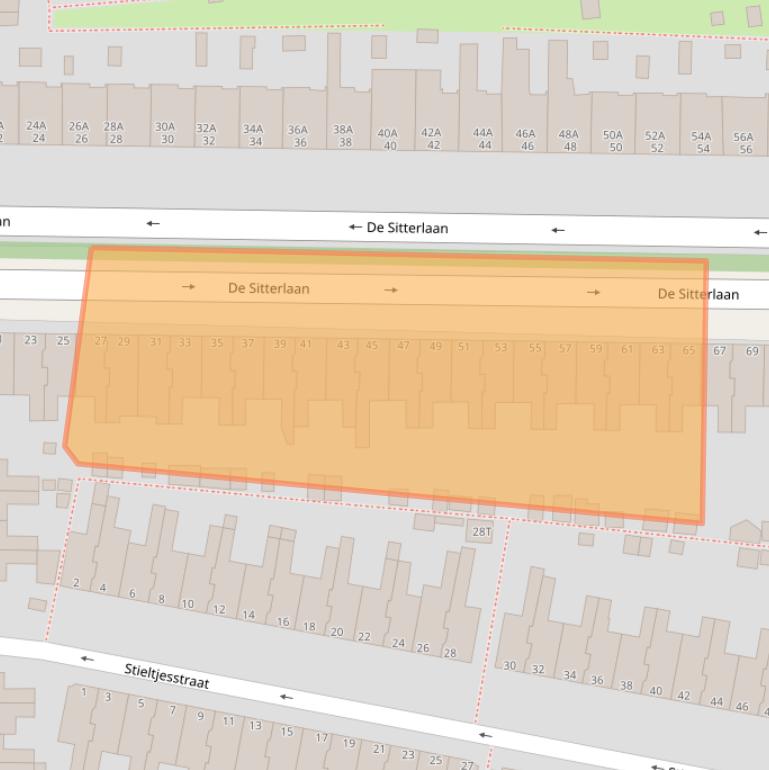769x770 pixels.
Task: Select house number 2 at the row's left end
Action: (x=76, y=583)
